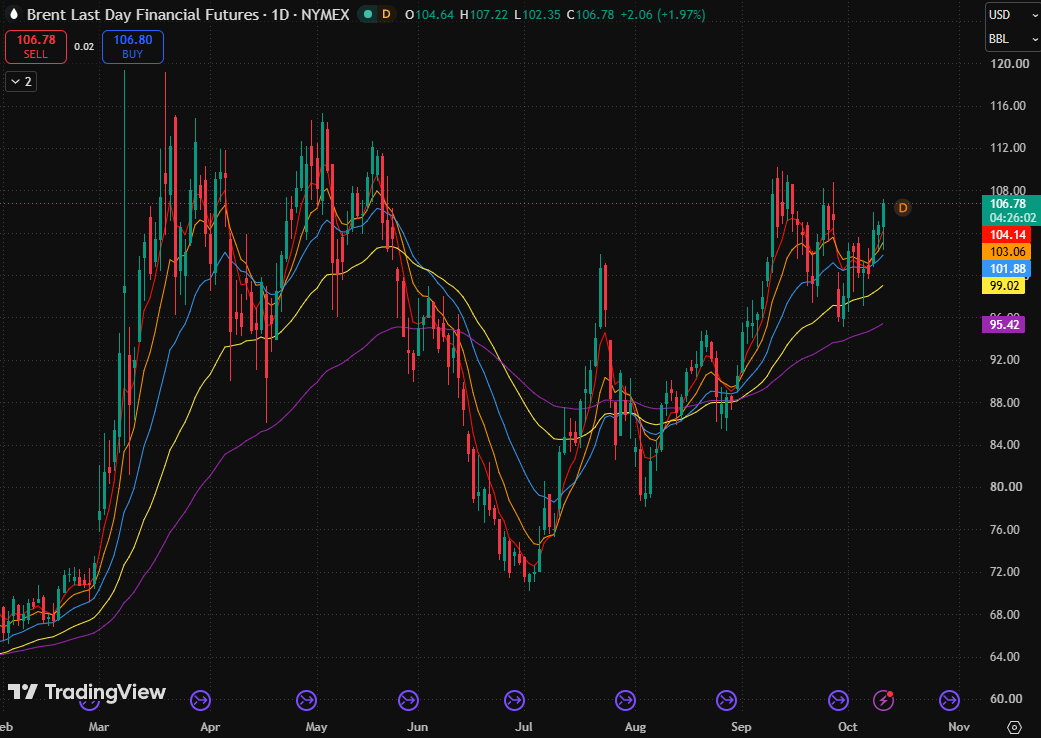
Task: Open chart settings gear in bottom-right corner
Action: click(x=1014, y=727)
